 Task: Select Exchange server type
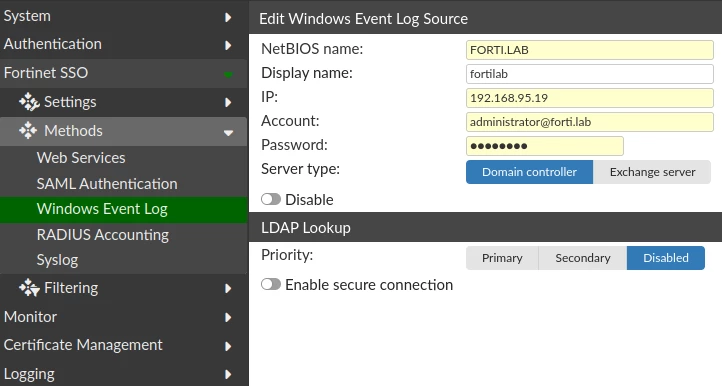(652, 172)
